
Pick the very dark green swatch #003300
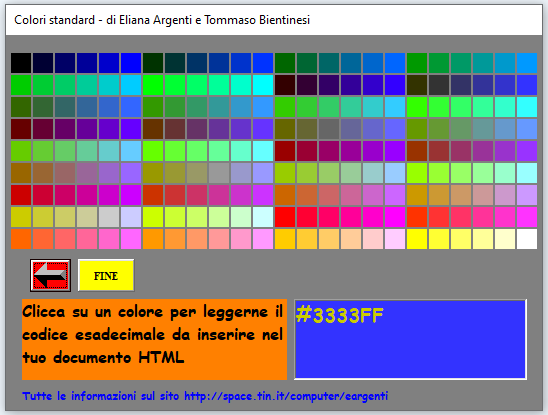coord(153,63)
